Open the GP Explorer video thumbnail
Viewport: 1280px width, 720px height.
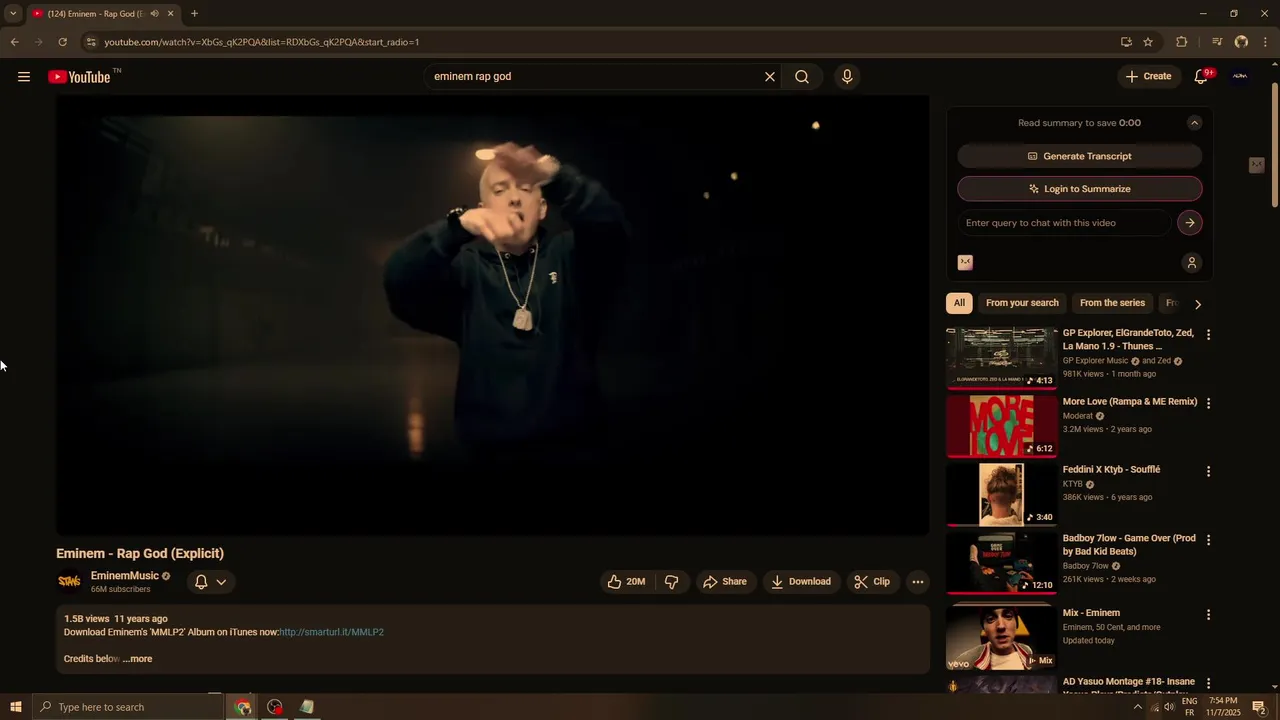click(x=1001, y=357)
